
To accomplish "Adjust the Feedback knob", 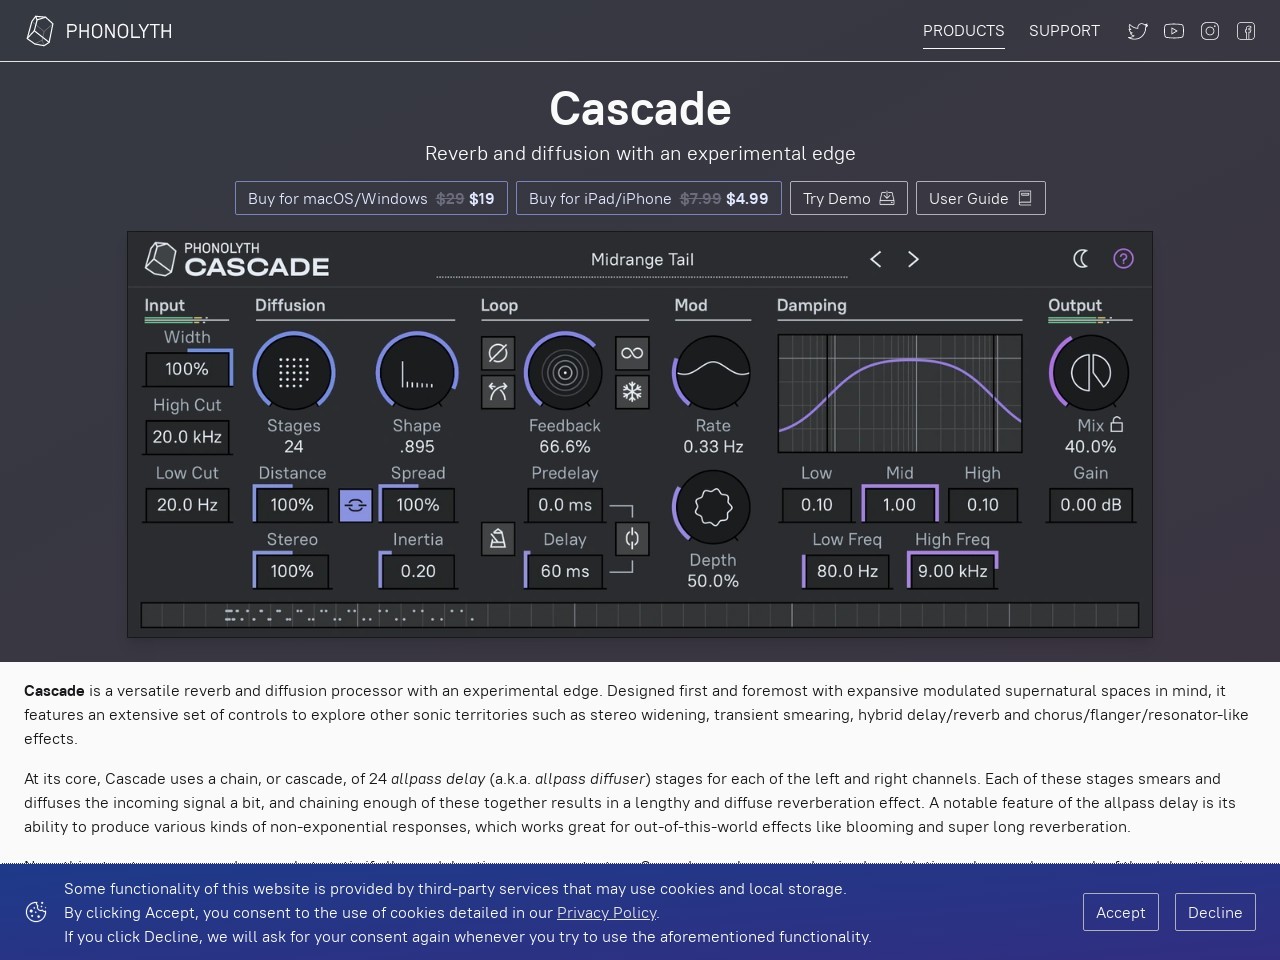I will 564,372.
